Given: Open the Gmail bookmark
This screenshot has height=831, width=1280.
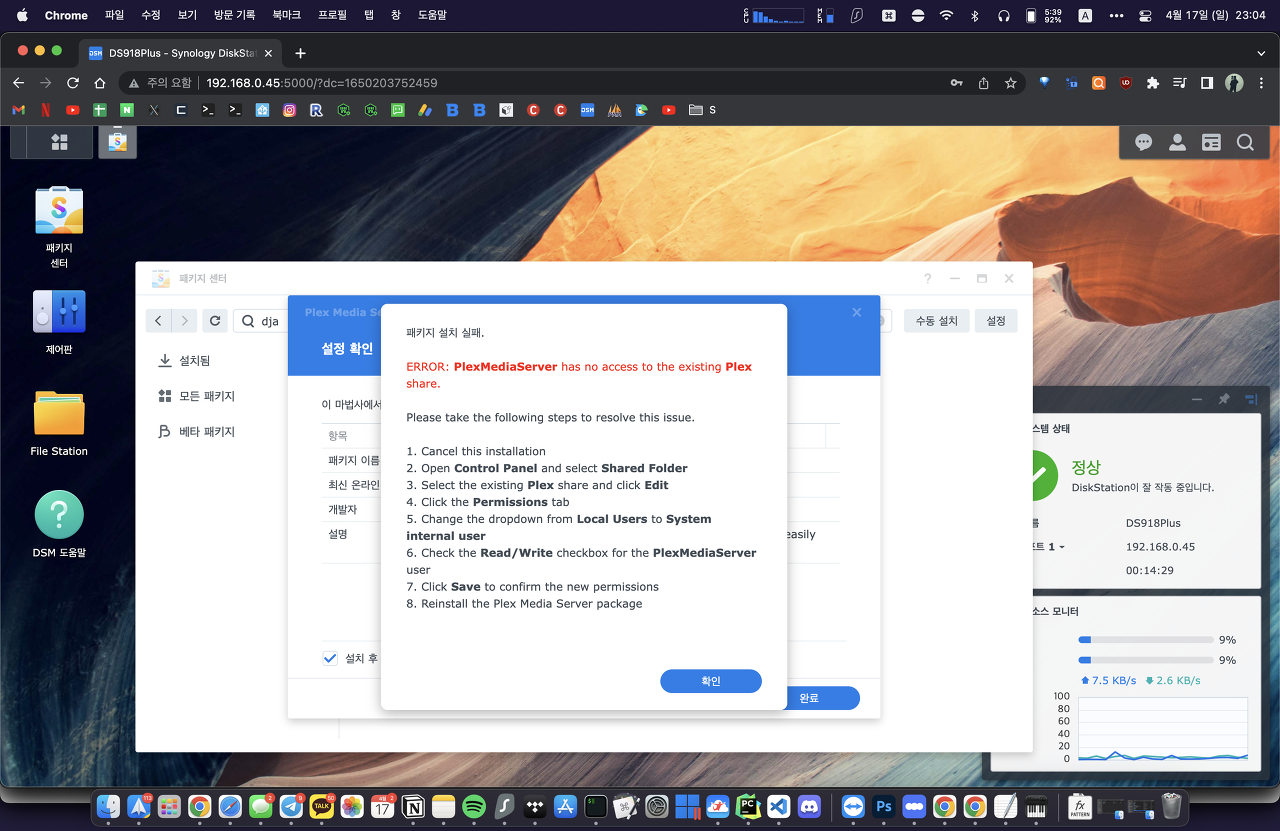Looking at the screenshot, I should point(18,110).
